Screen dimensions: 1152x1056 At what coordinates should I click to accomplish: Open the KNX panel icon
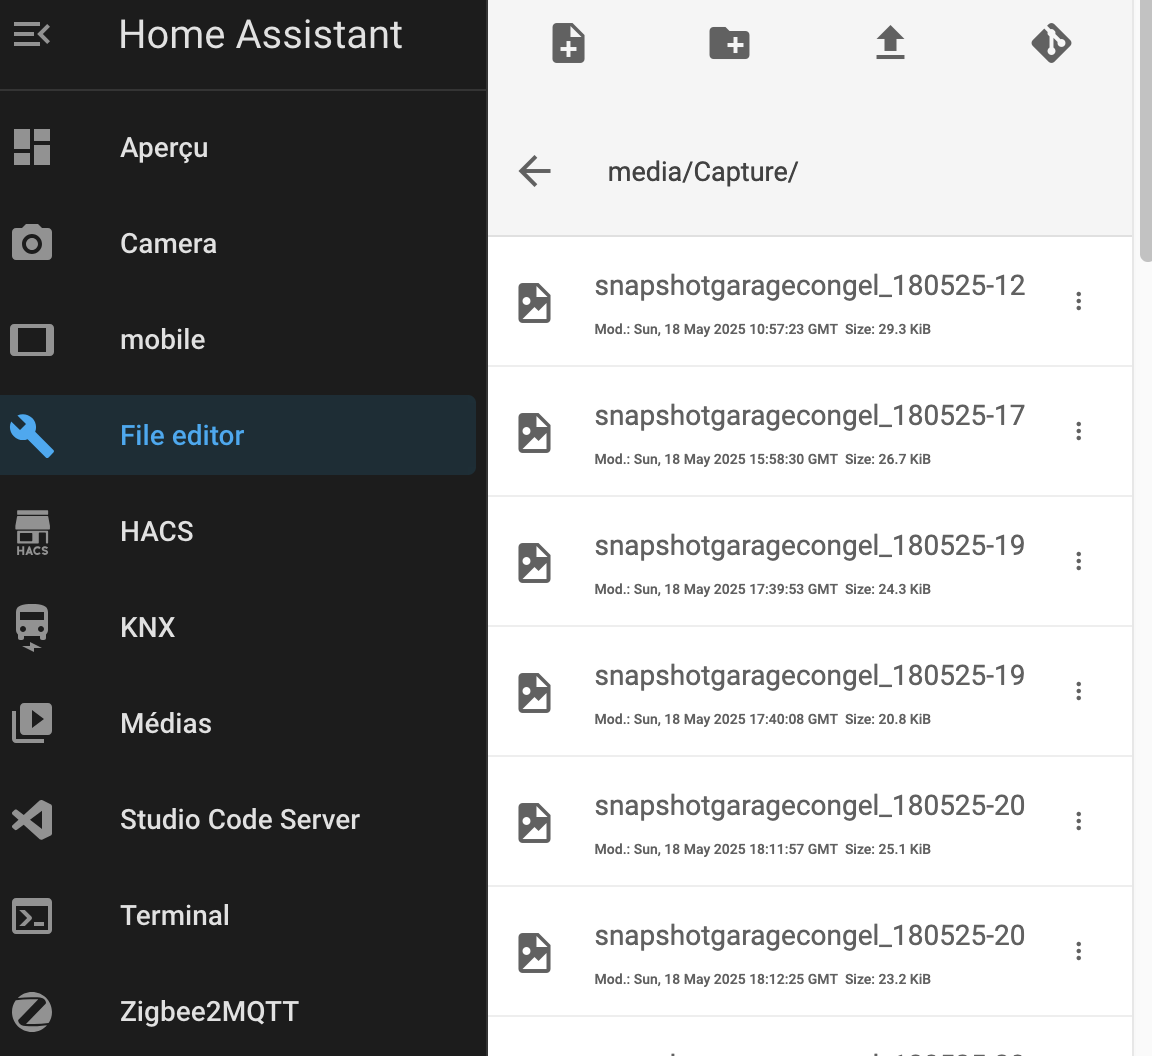tap(32, 628)
